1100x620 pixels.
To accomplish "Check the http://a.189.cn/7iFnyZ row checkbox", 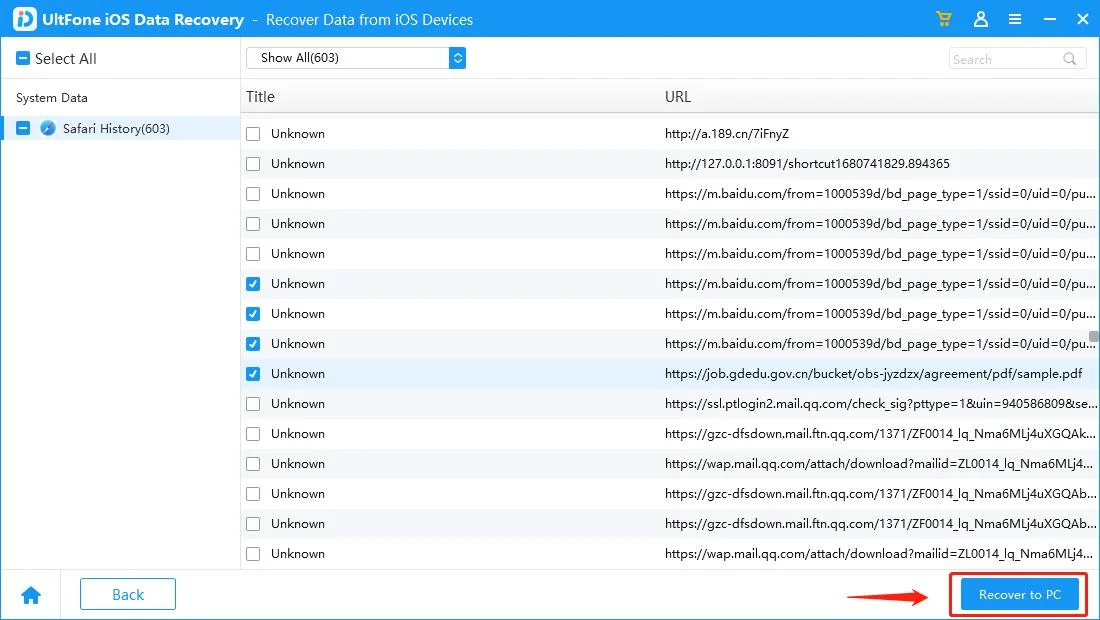I will coord(253,134).
